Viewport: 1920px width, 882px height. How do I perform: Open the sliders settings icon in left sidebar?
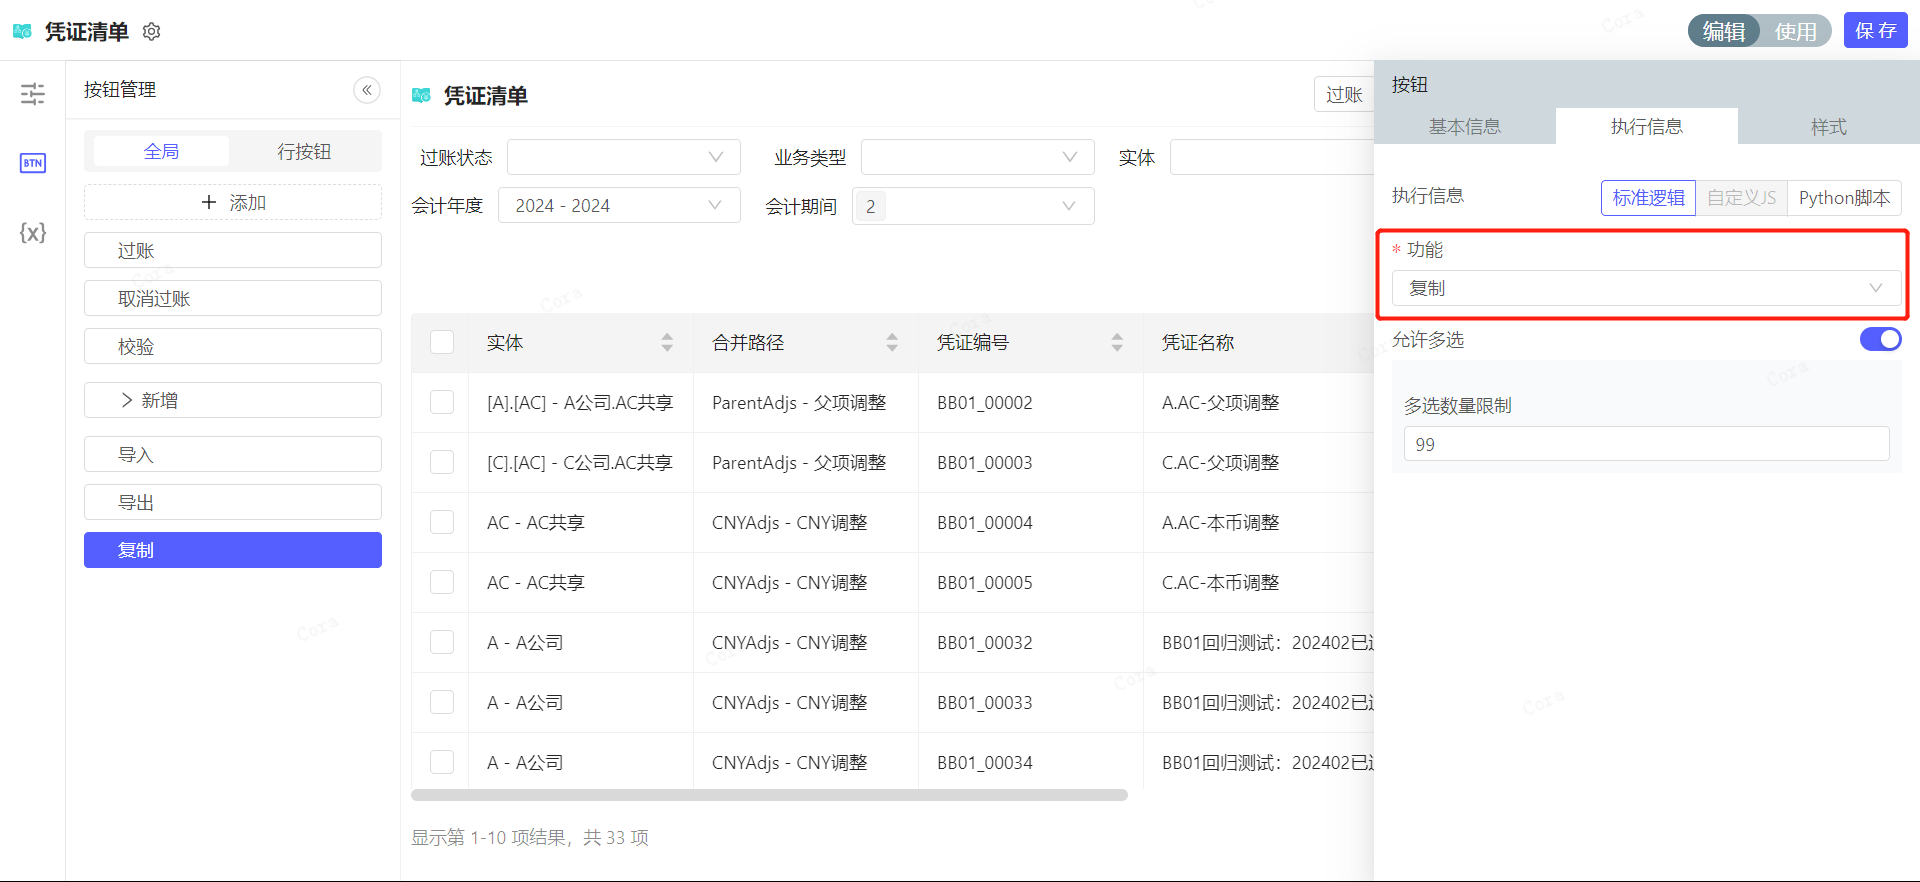point(33,94)
